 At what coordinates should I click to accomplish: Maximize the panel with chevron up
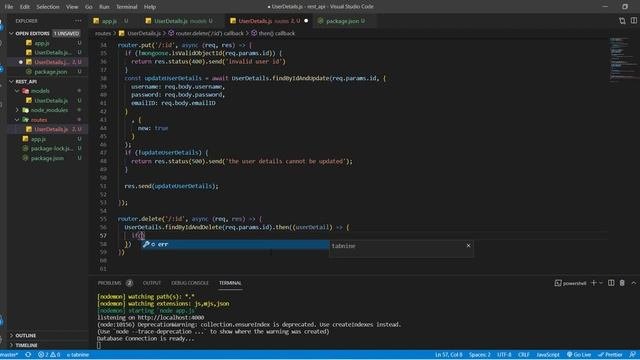tap(633, 283)
